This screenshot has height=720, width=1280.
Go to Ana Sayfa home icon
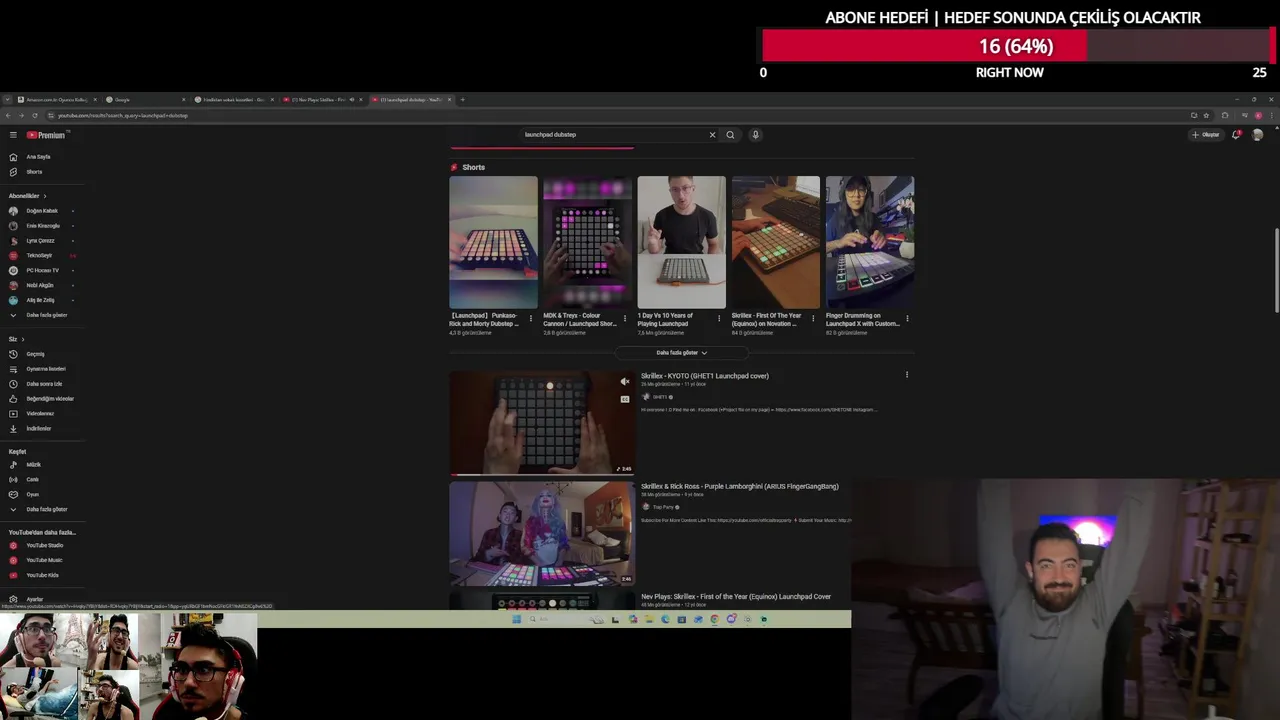13,157
